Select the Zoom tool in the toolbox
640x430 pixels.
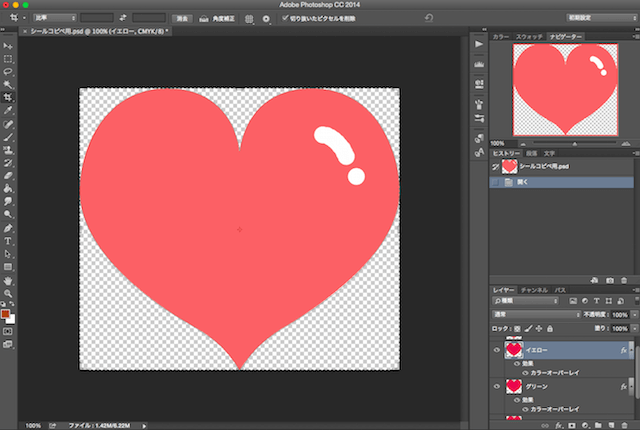pyautogui.click(x=8, y=293)
